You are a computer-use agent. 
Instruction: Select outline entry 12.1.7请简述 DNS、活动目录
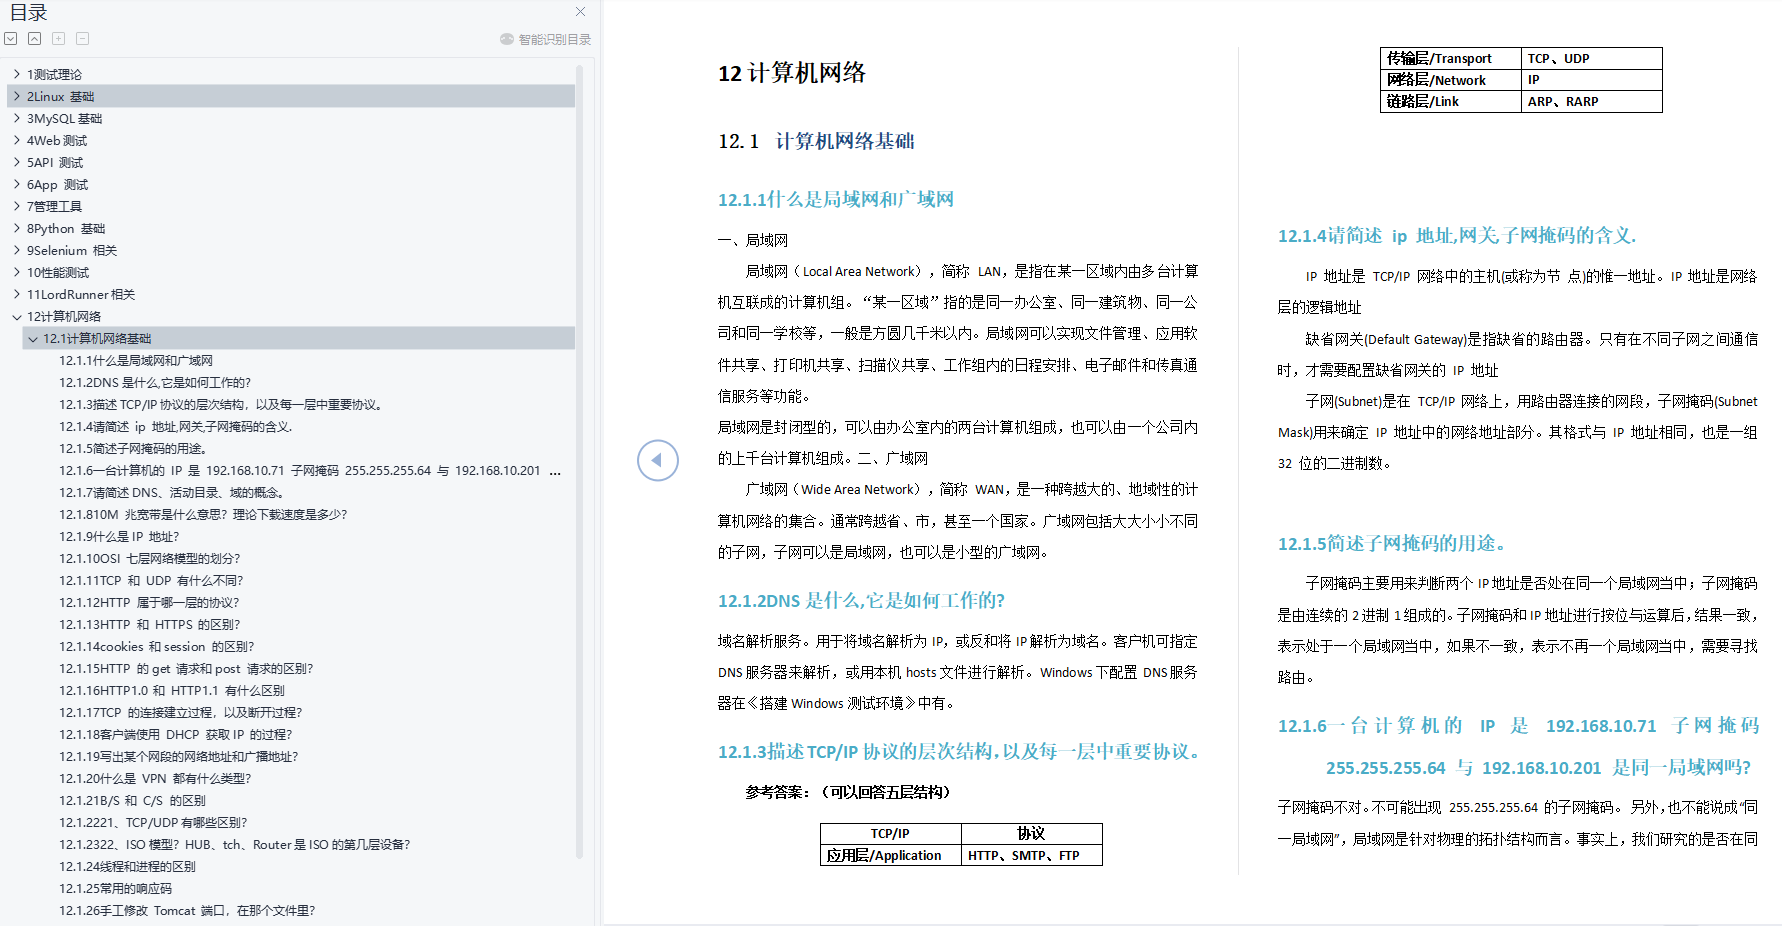coord(173,492)
